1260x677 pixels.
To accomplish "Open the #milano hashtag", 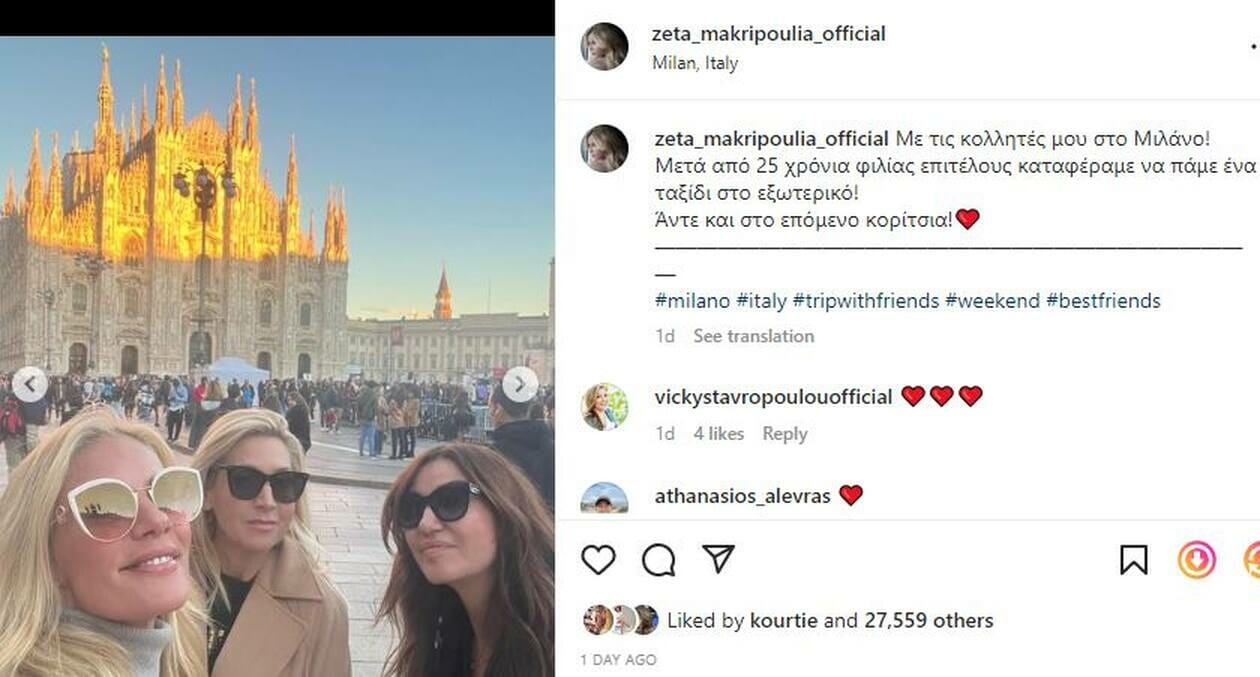I will click(692, 301).
